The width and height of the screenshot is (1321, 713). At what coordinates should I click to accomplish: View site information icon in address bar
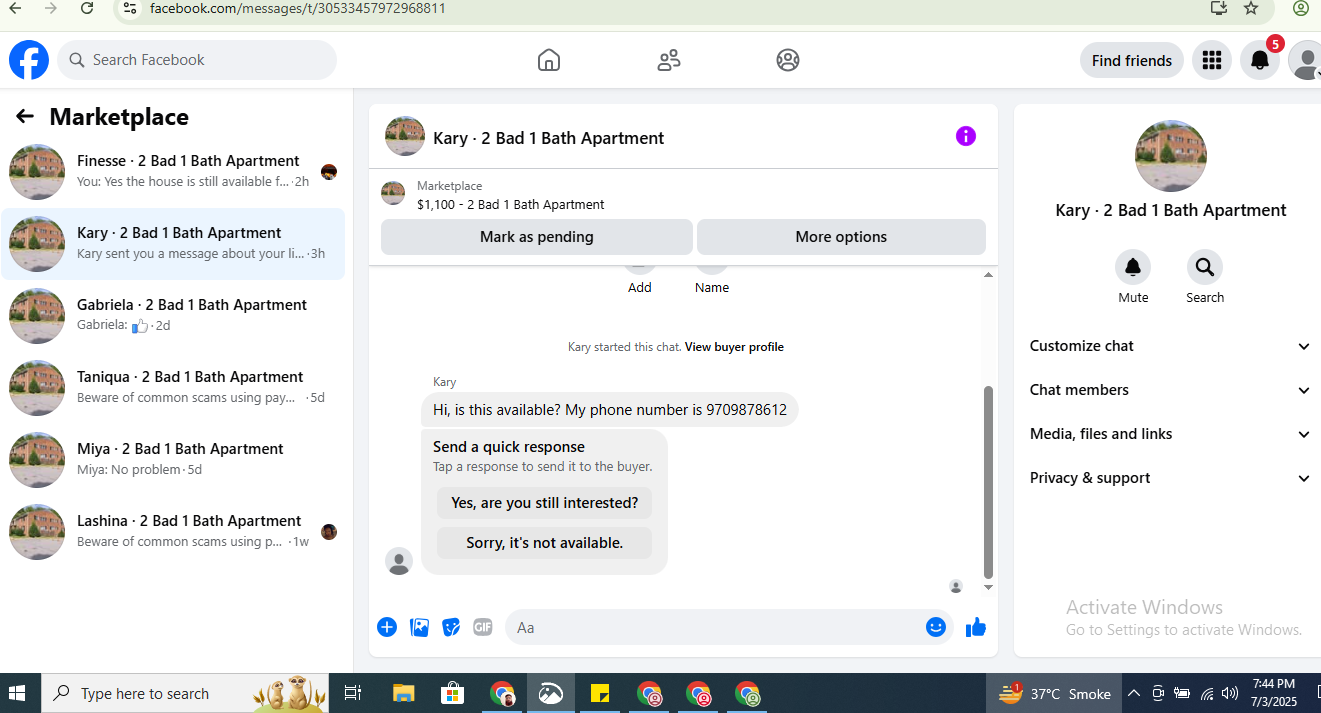point(129,8)
